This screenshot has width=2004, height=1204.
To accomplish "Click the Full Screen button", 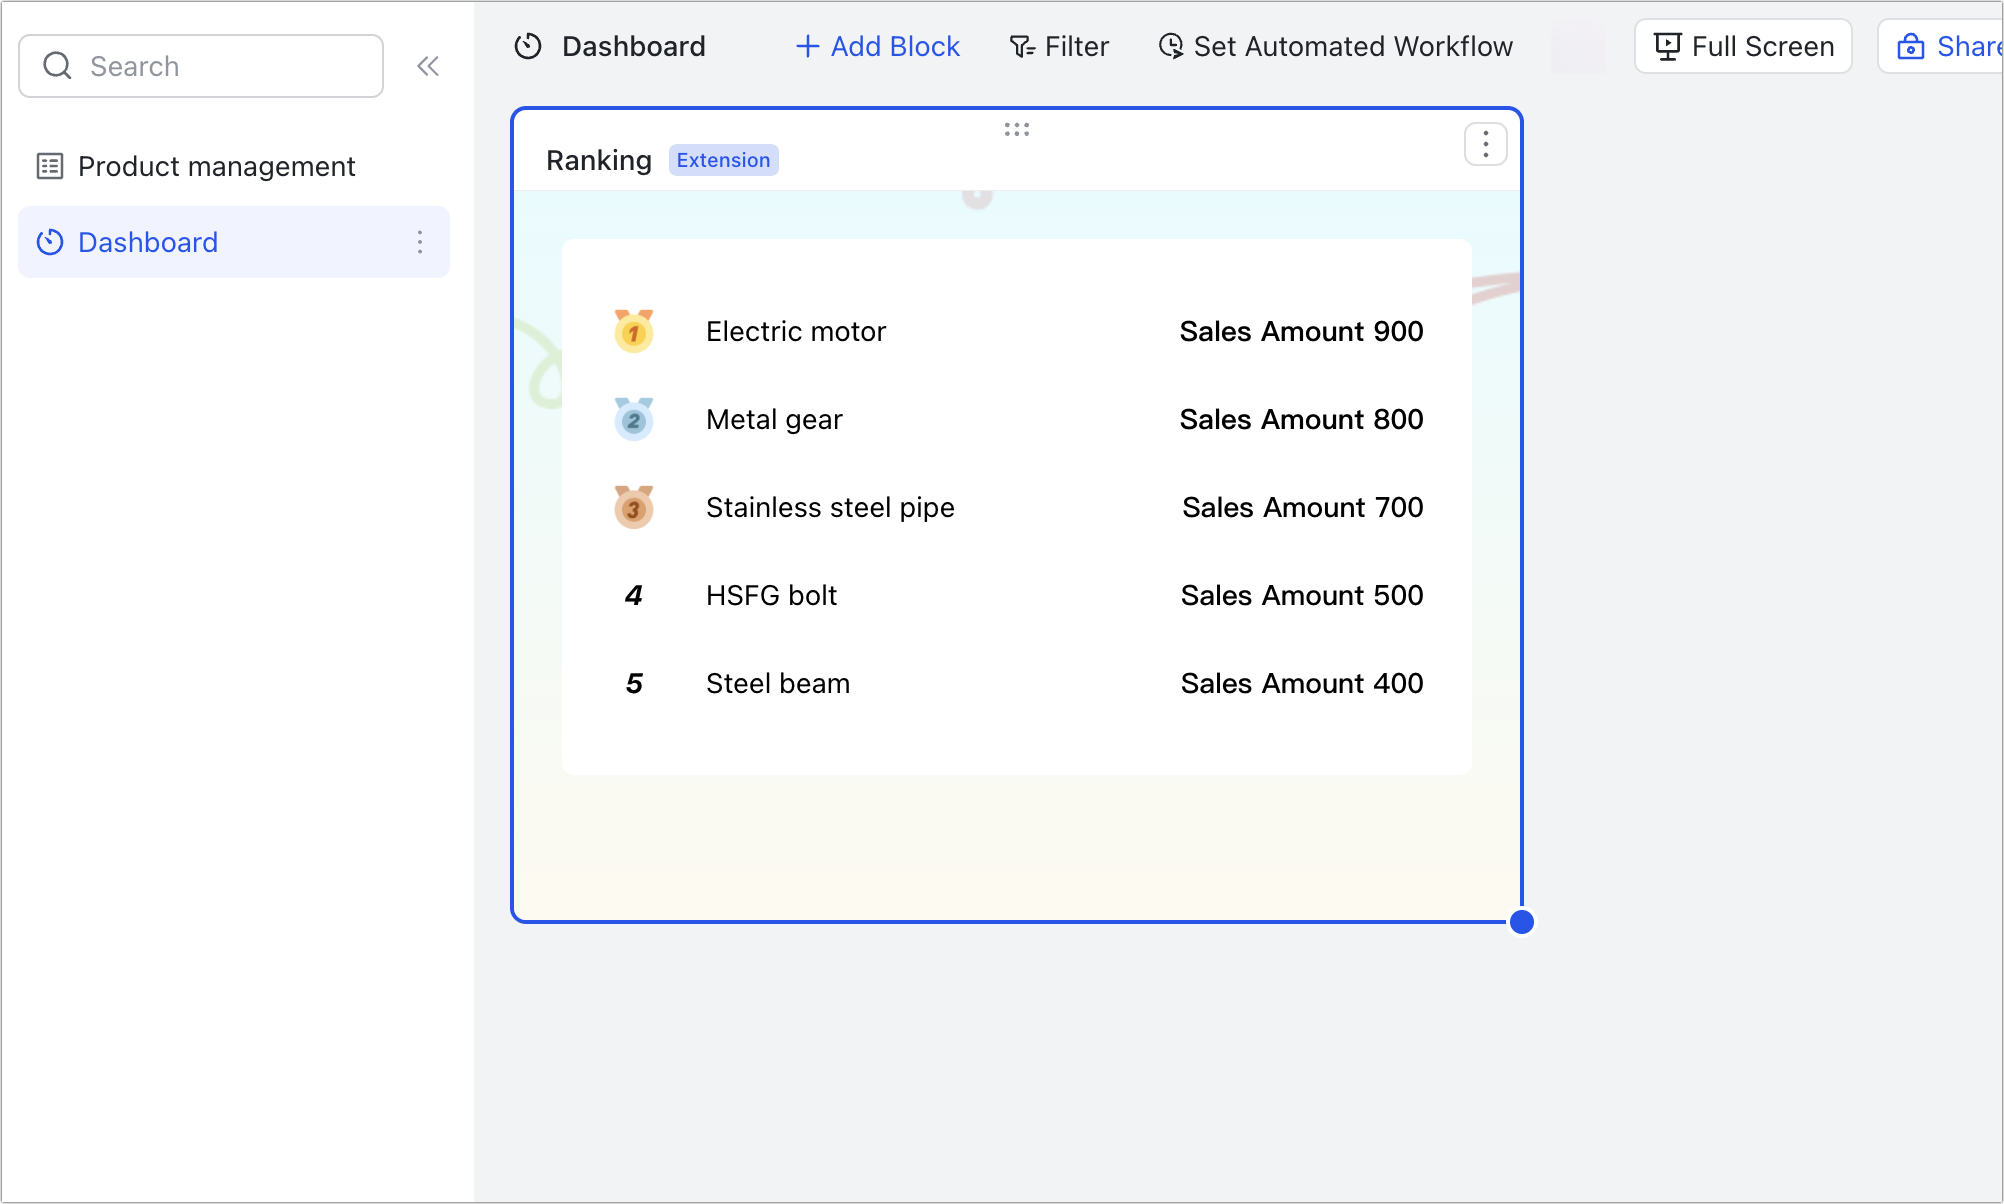I will [1742, 46].
